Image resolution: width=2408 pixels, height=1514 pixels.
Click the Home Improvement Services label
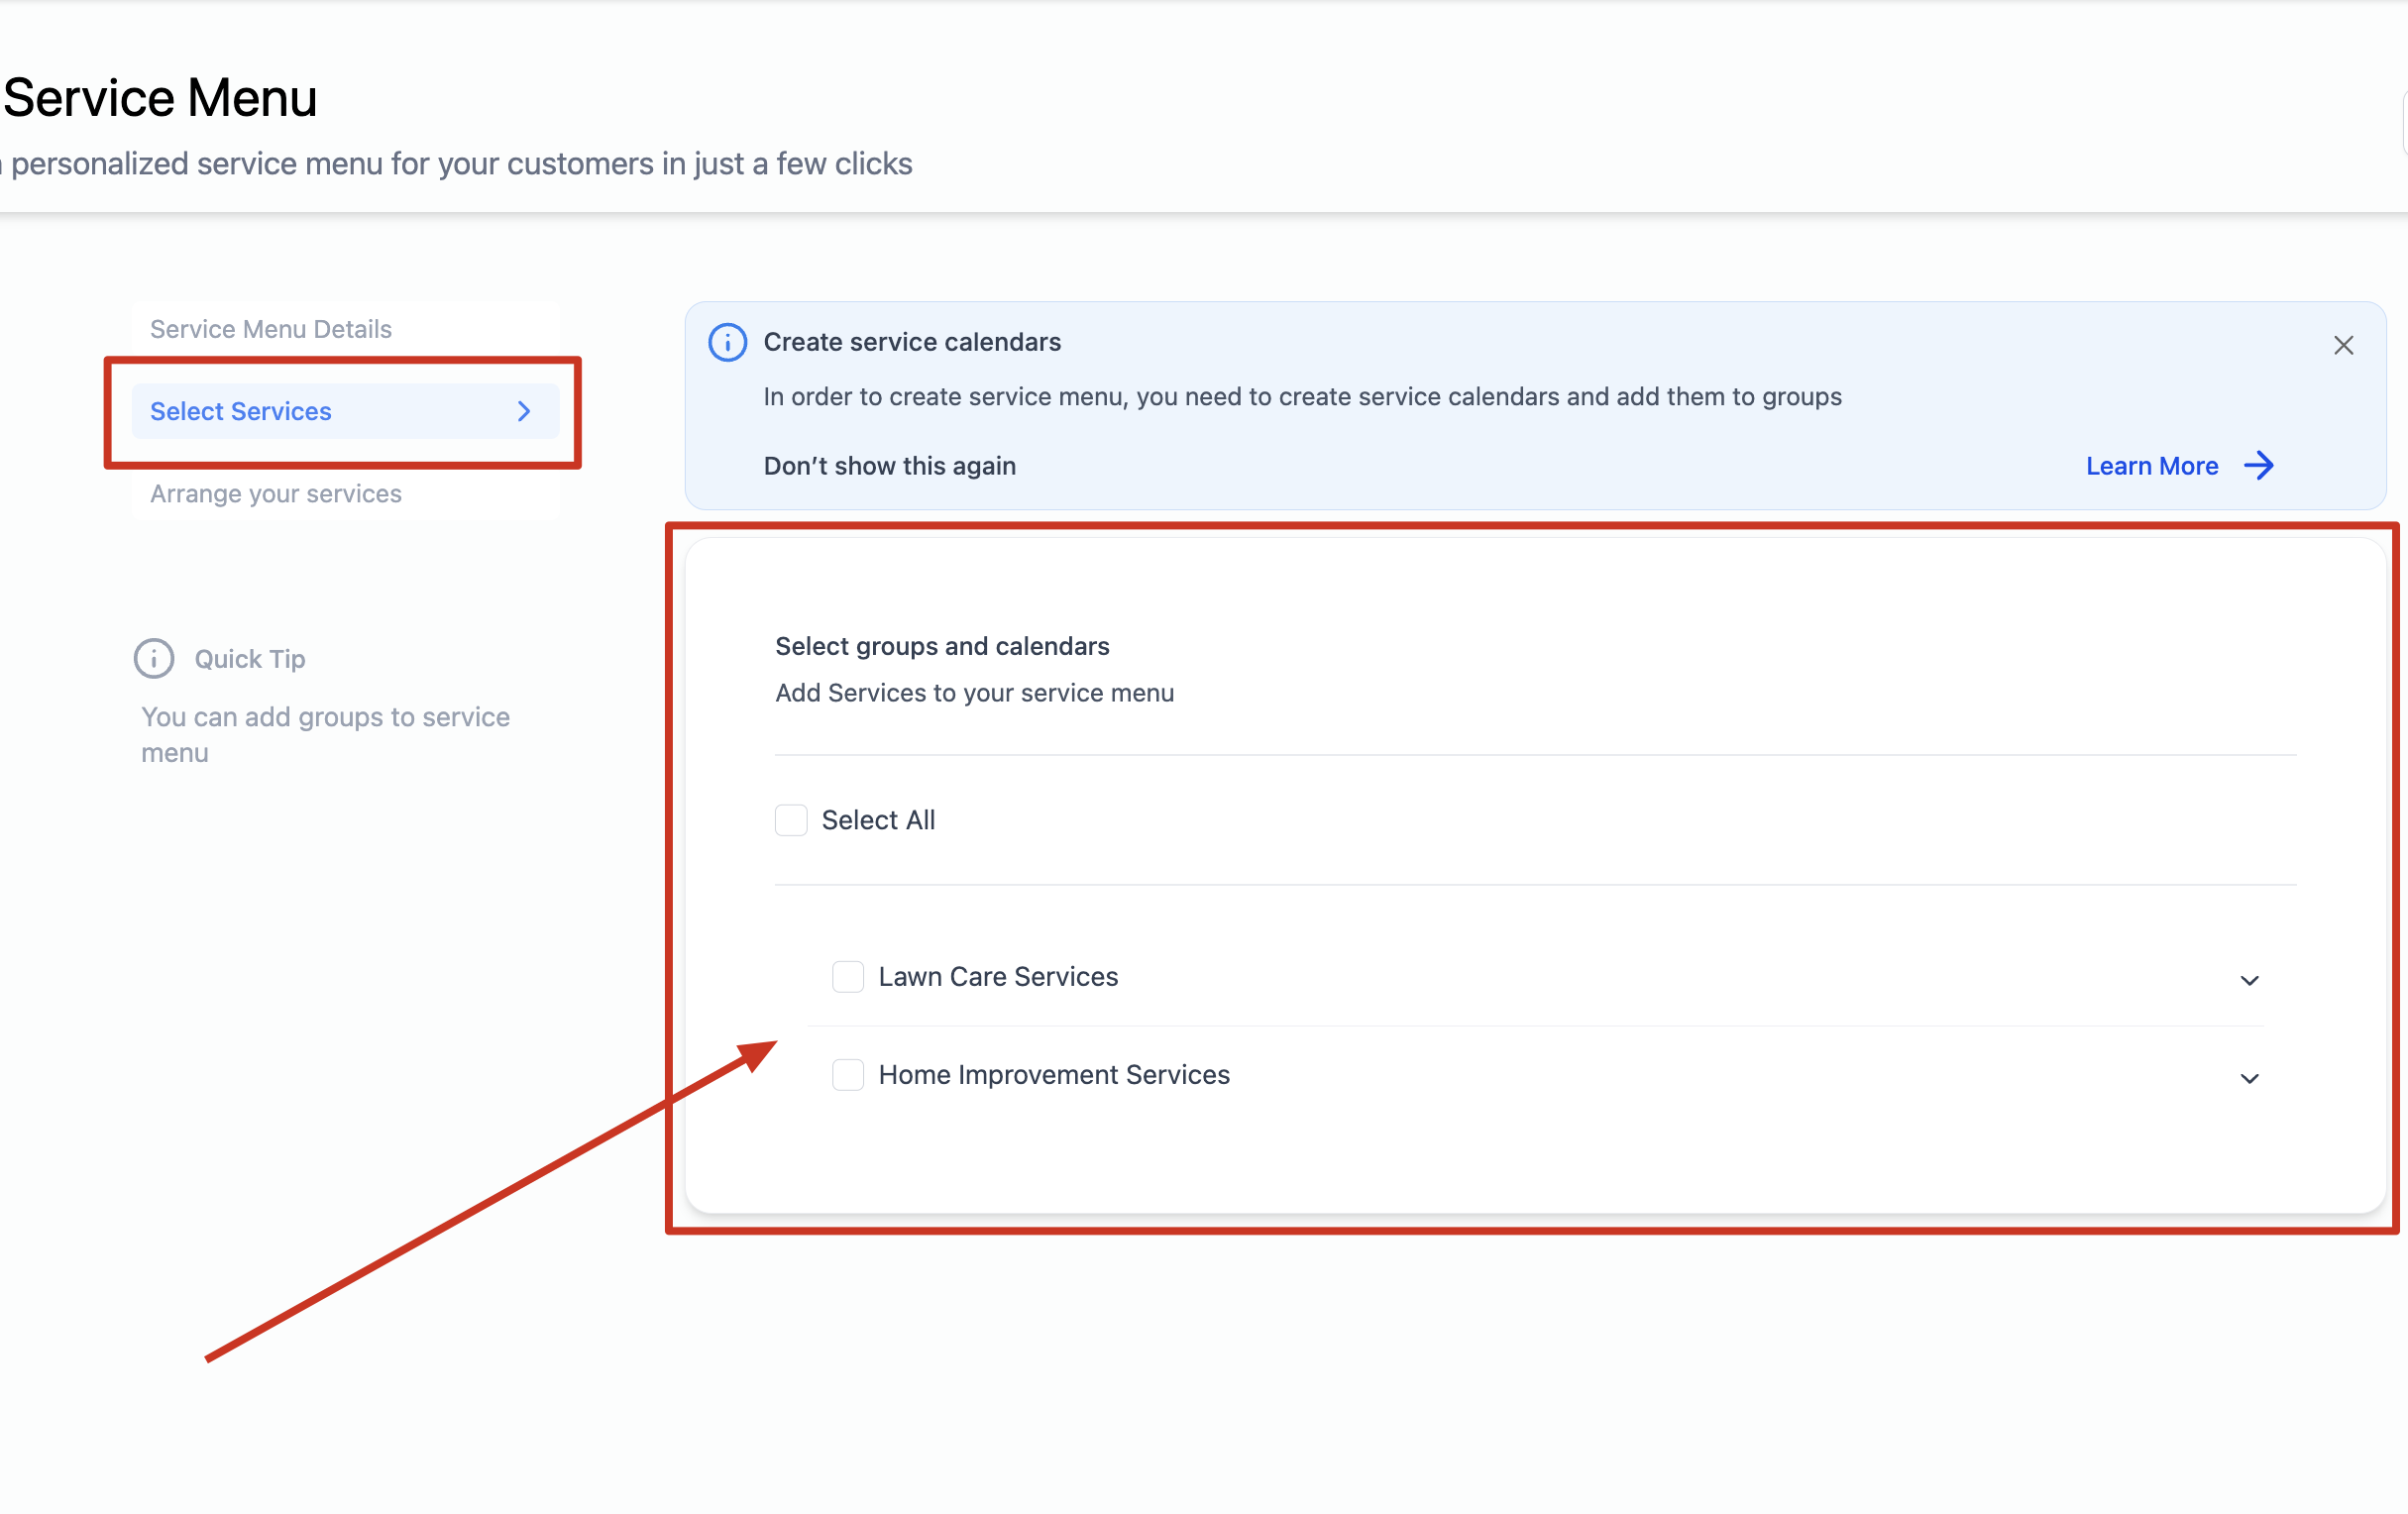(x=1053, y=1075)
